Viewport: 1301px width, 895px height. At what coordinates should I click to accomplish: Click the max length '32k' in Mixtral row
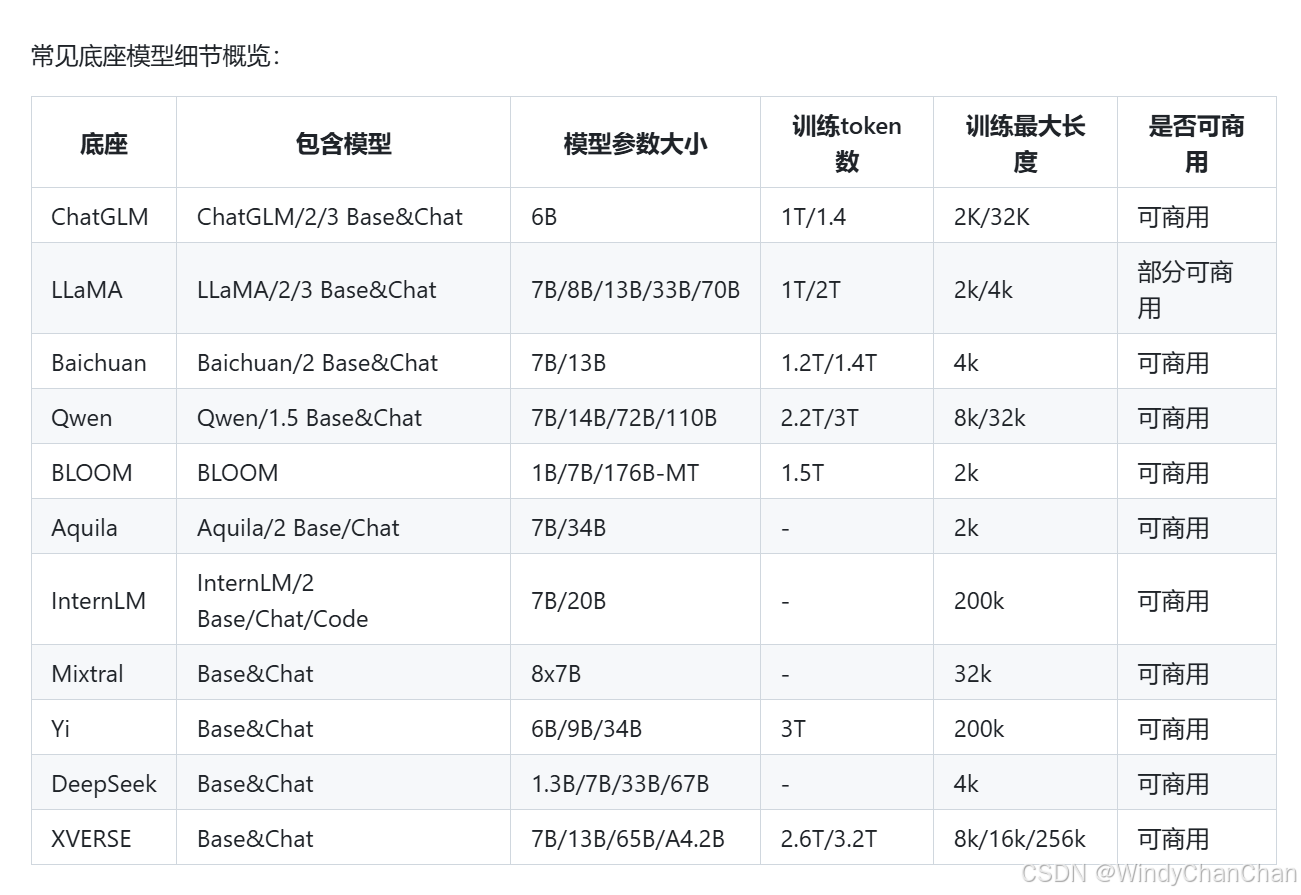(x=972, y=674)
